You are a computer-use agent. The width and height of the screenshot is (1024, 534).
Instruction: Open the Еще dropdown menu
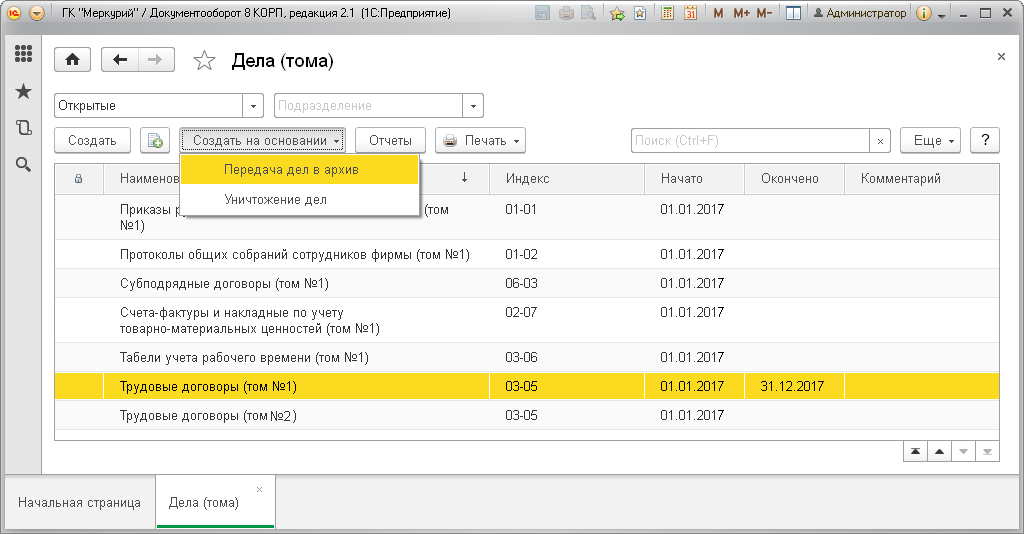coord(931,140)
